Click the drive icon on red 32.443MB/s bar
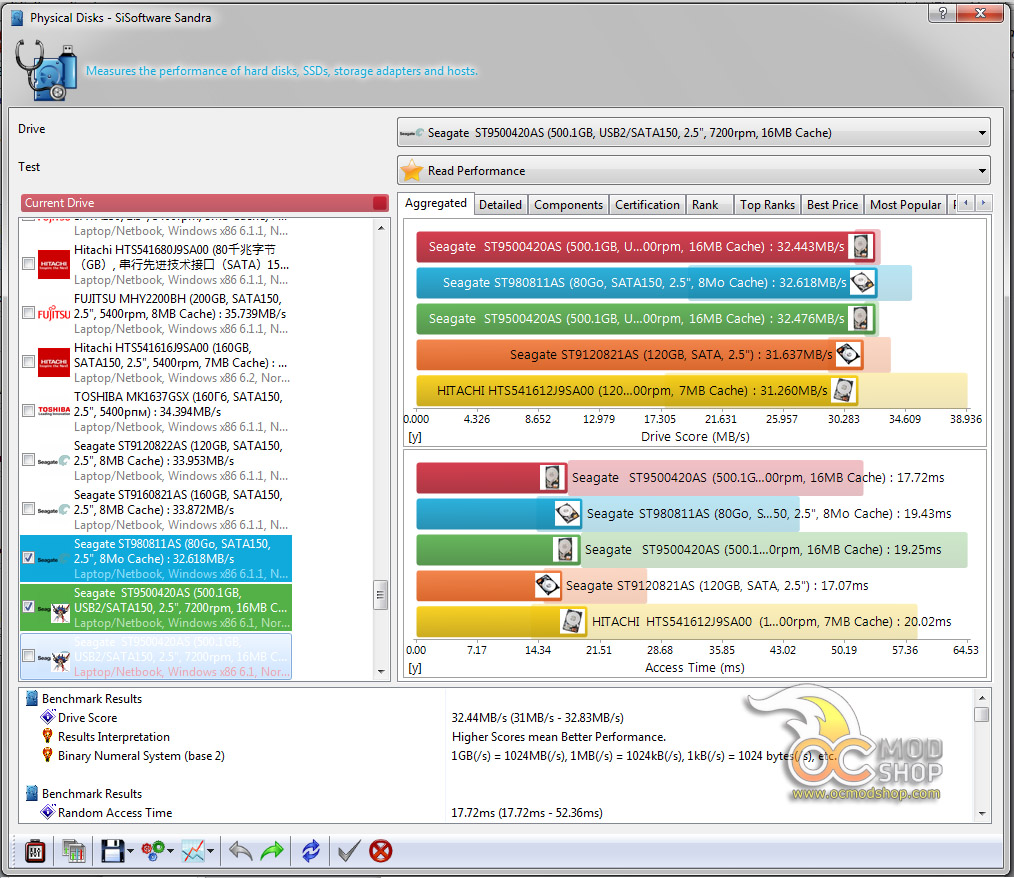The image size is (1014, 878). click(x=861, y=246)
